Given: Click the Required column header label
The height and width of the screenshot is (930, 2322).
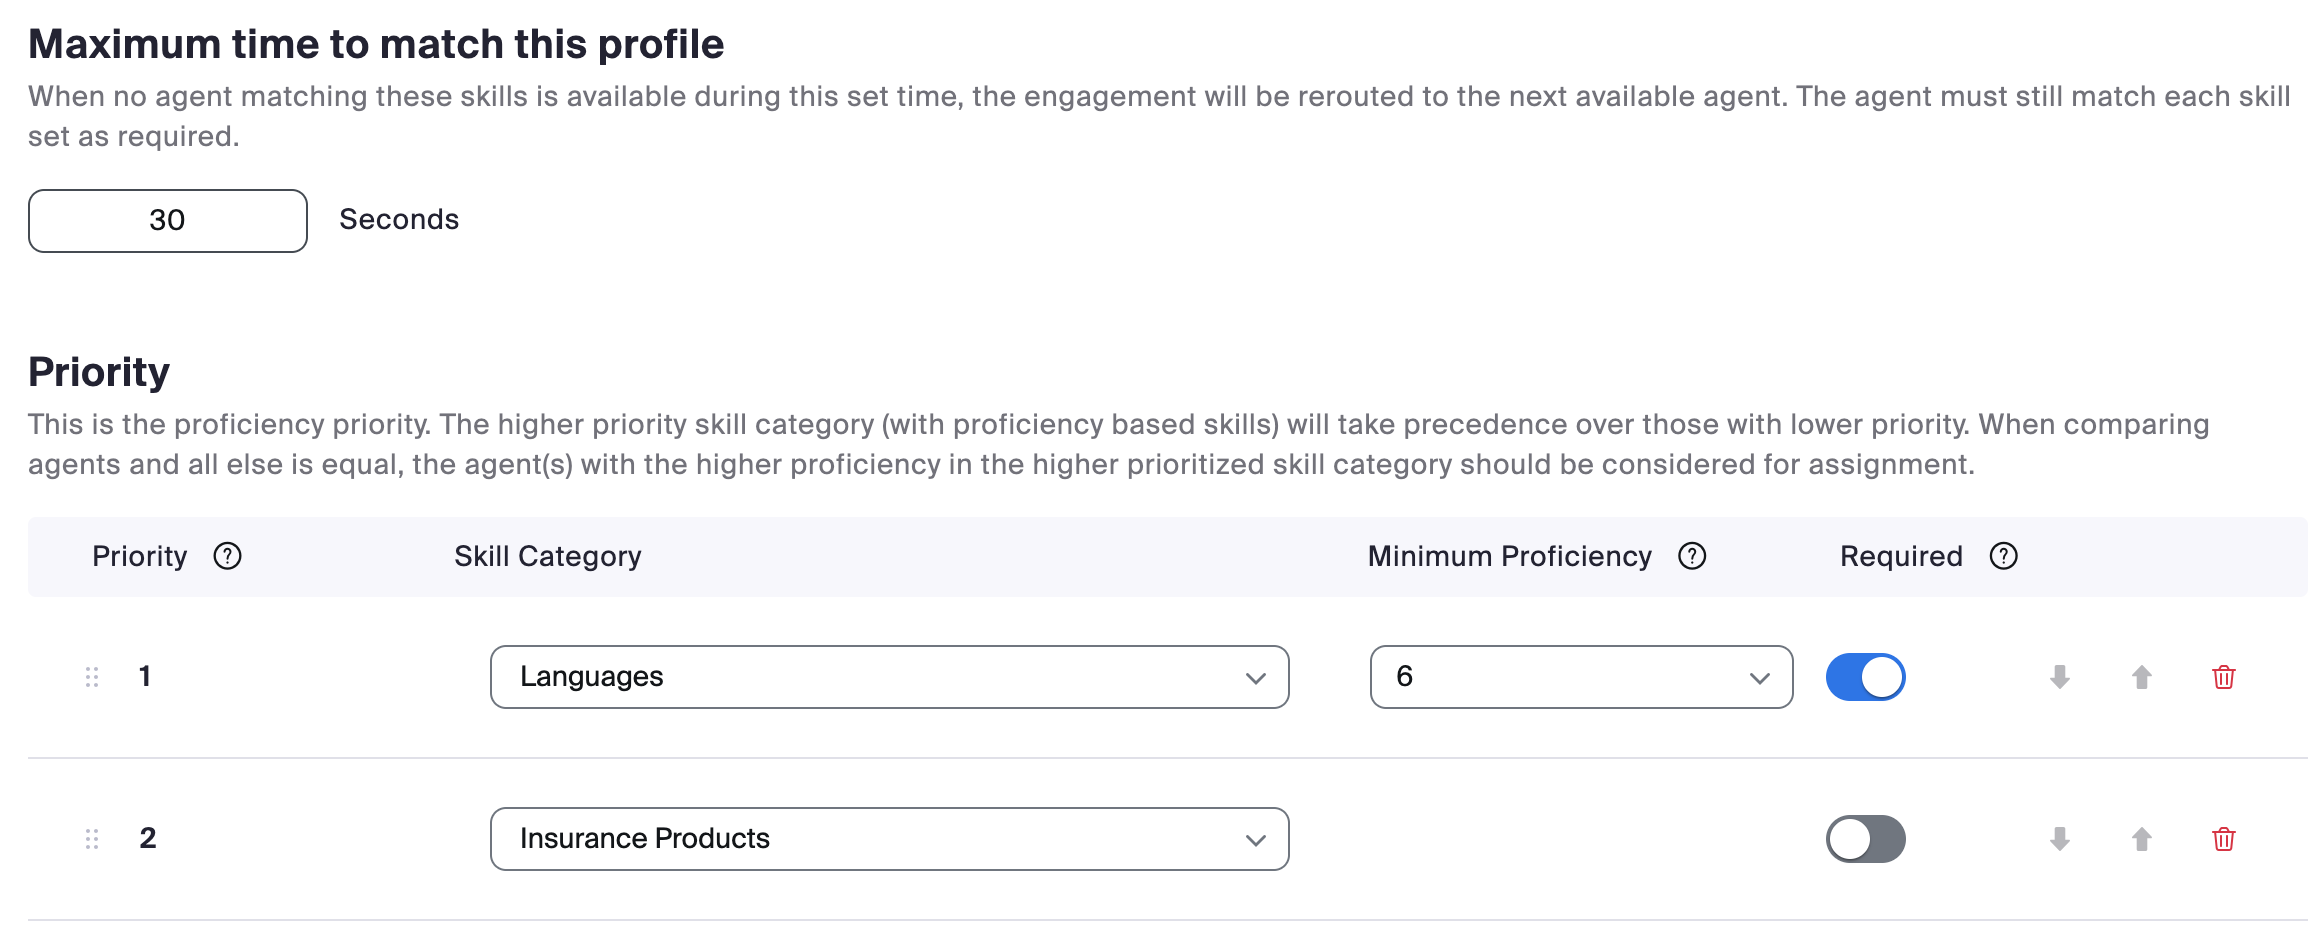Looking at the screenshot, I should tap(1900, 556).
